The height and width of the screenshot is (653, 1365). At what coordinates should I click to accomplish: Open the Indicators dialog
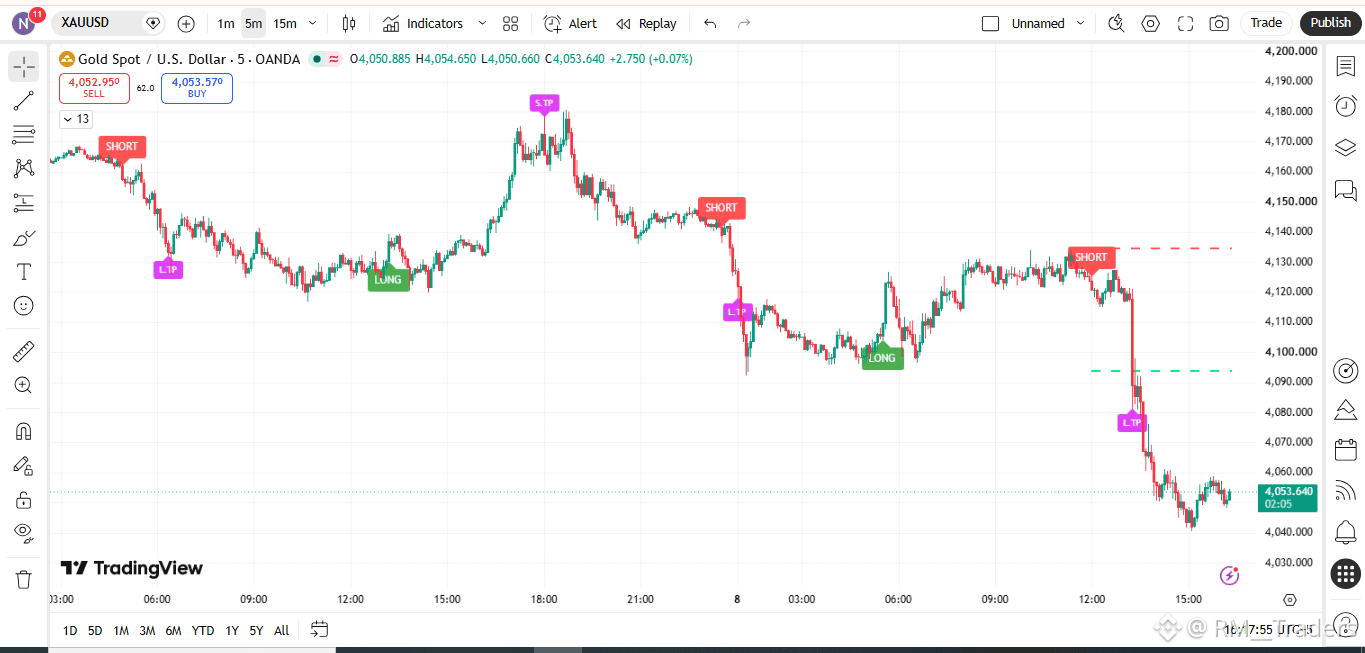tap(422, 23)
